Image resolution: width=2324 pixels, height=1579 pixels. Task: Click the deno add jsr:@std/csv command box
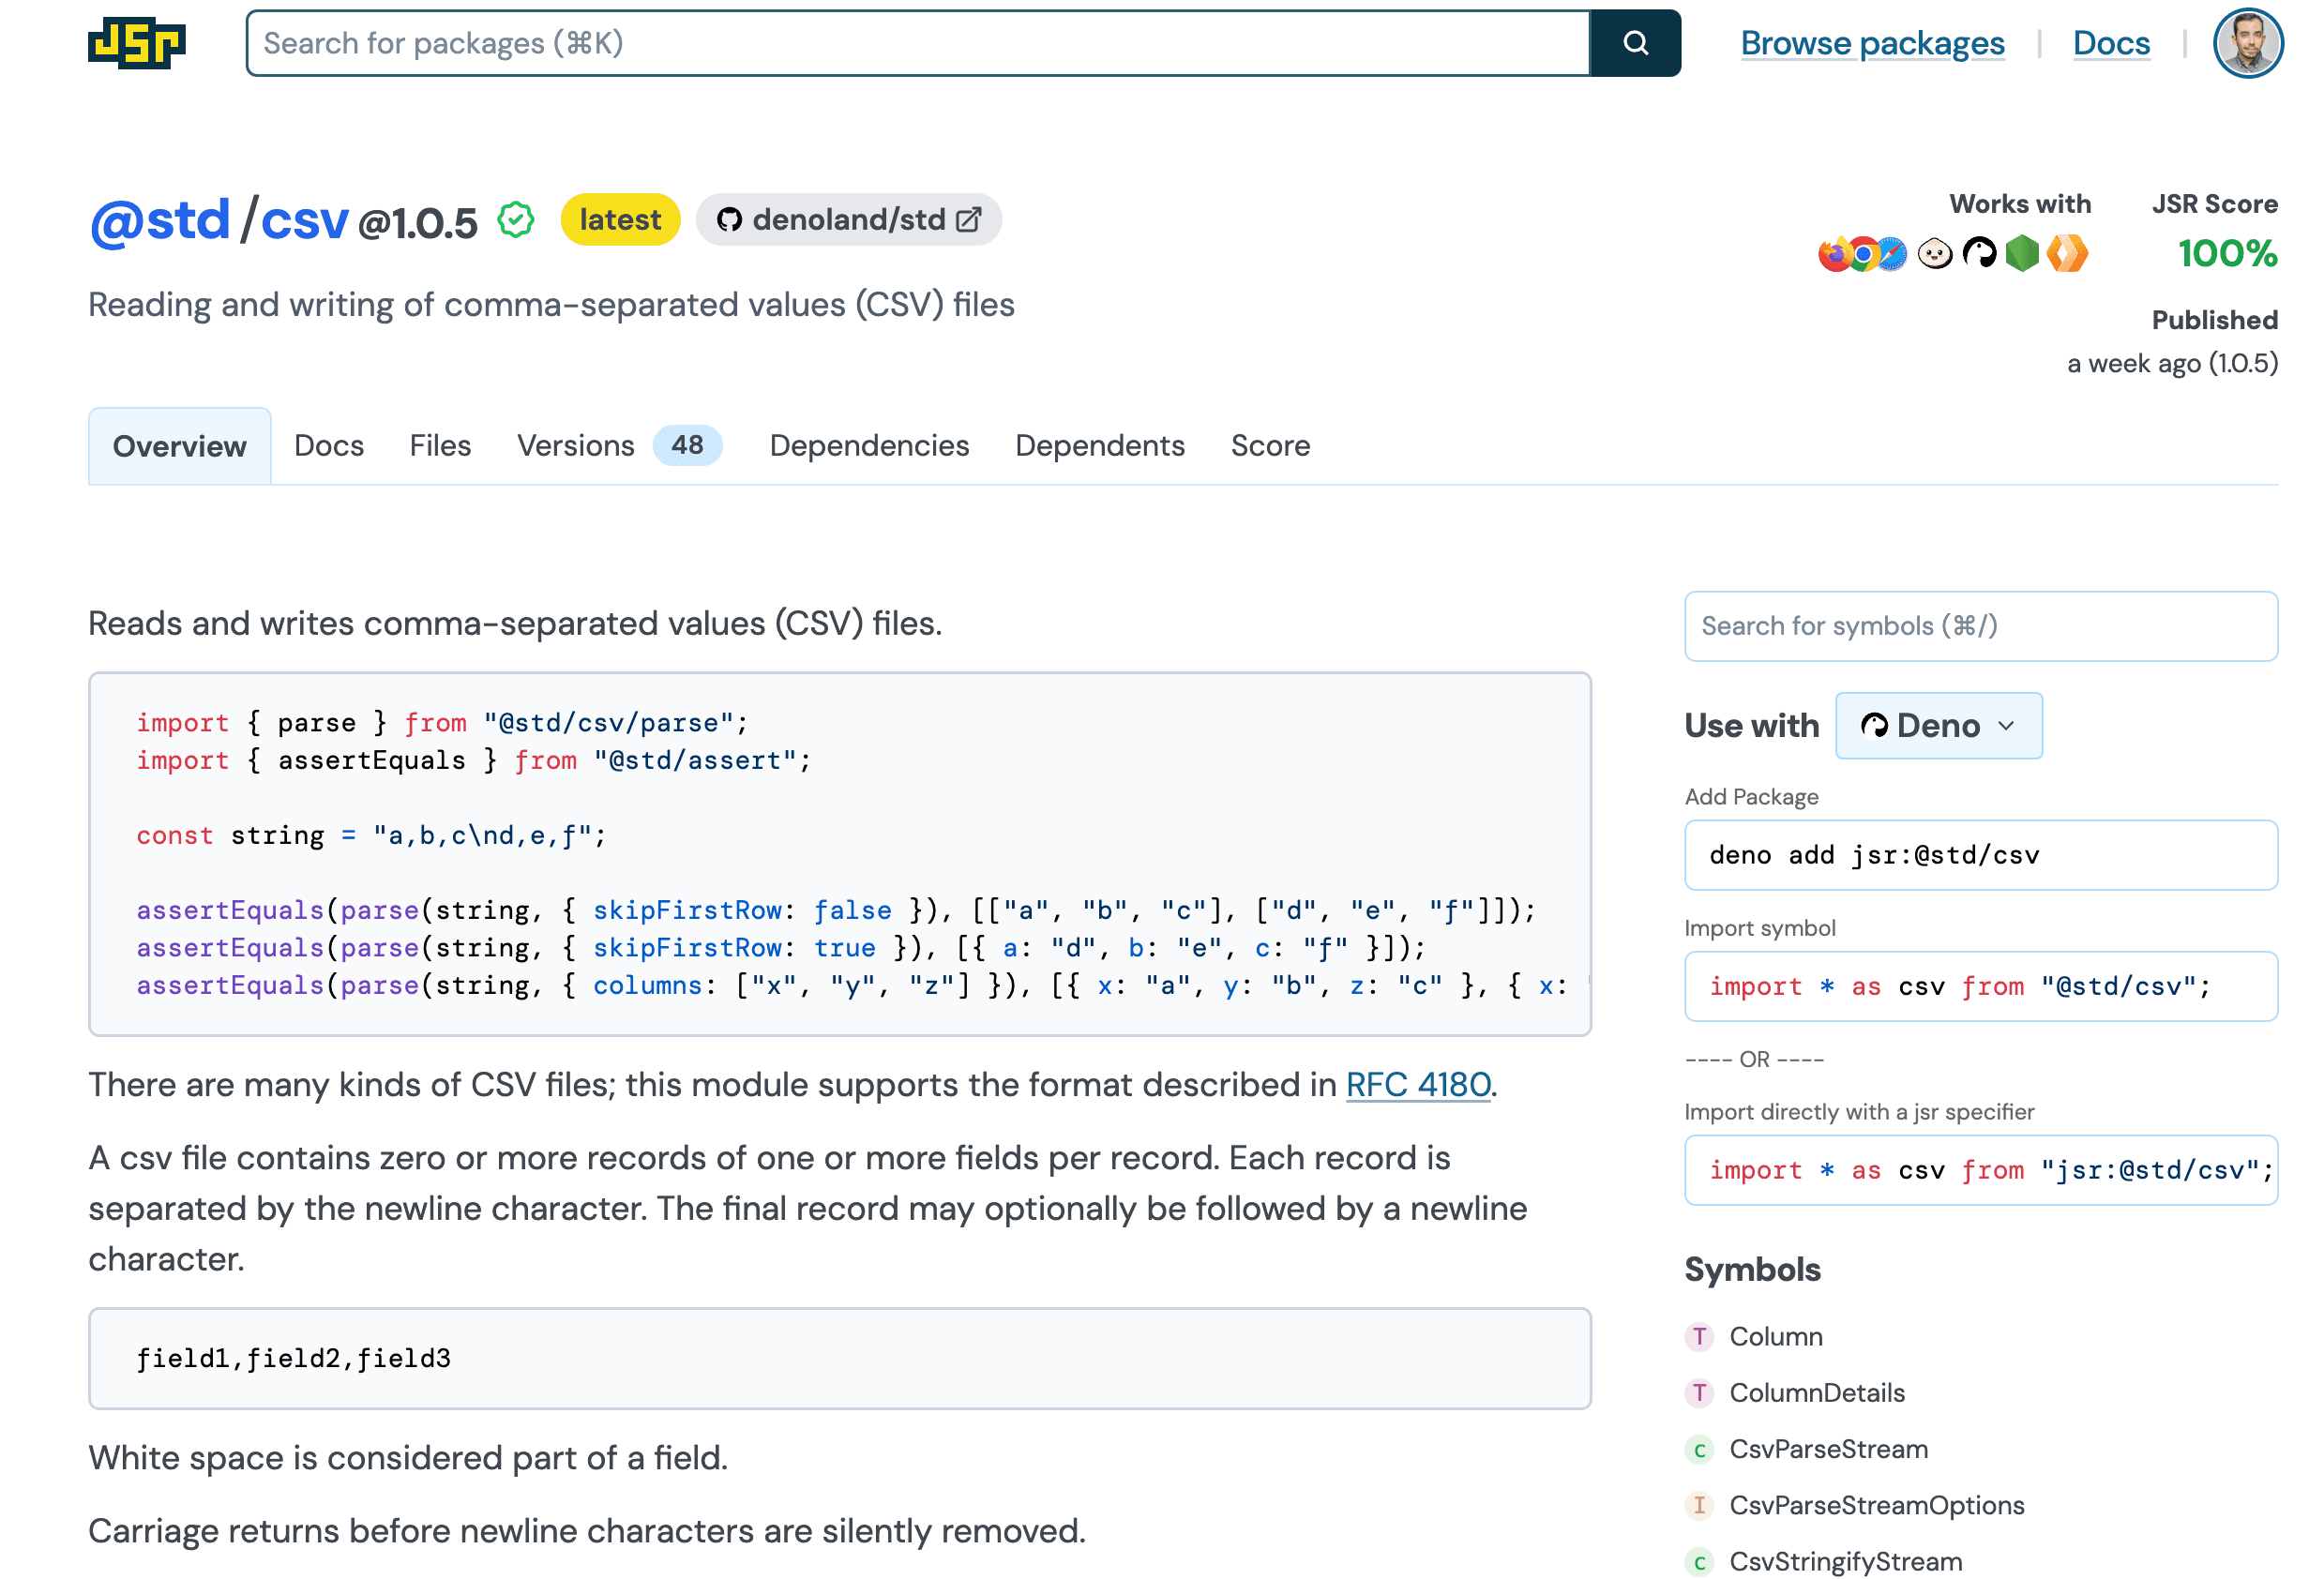coord(1980,856)
